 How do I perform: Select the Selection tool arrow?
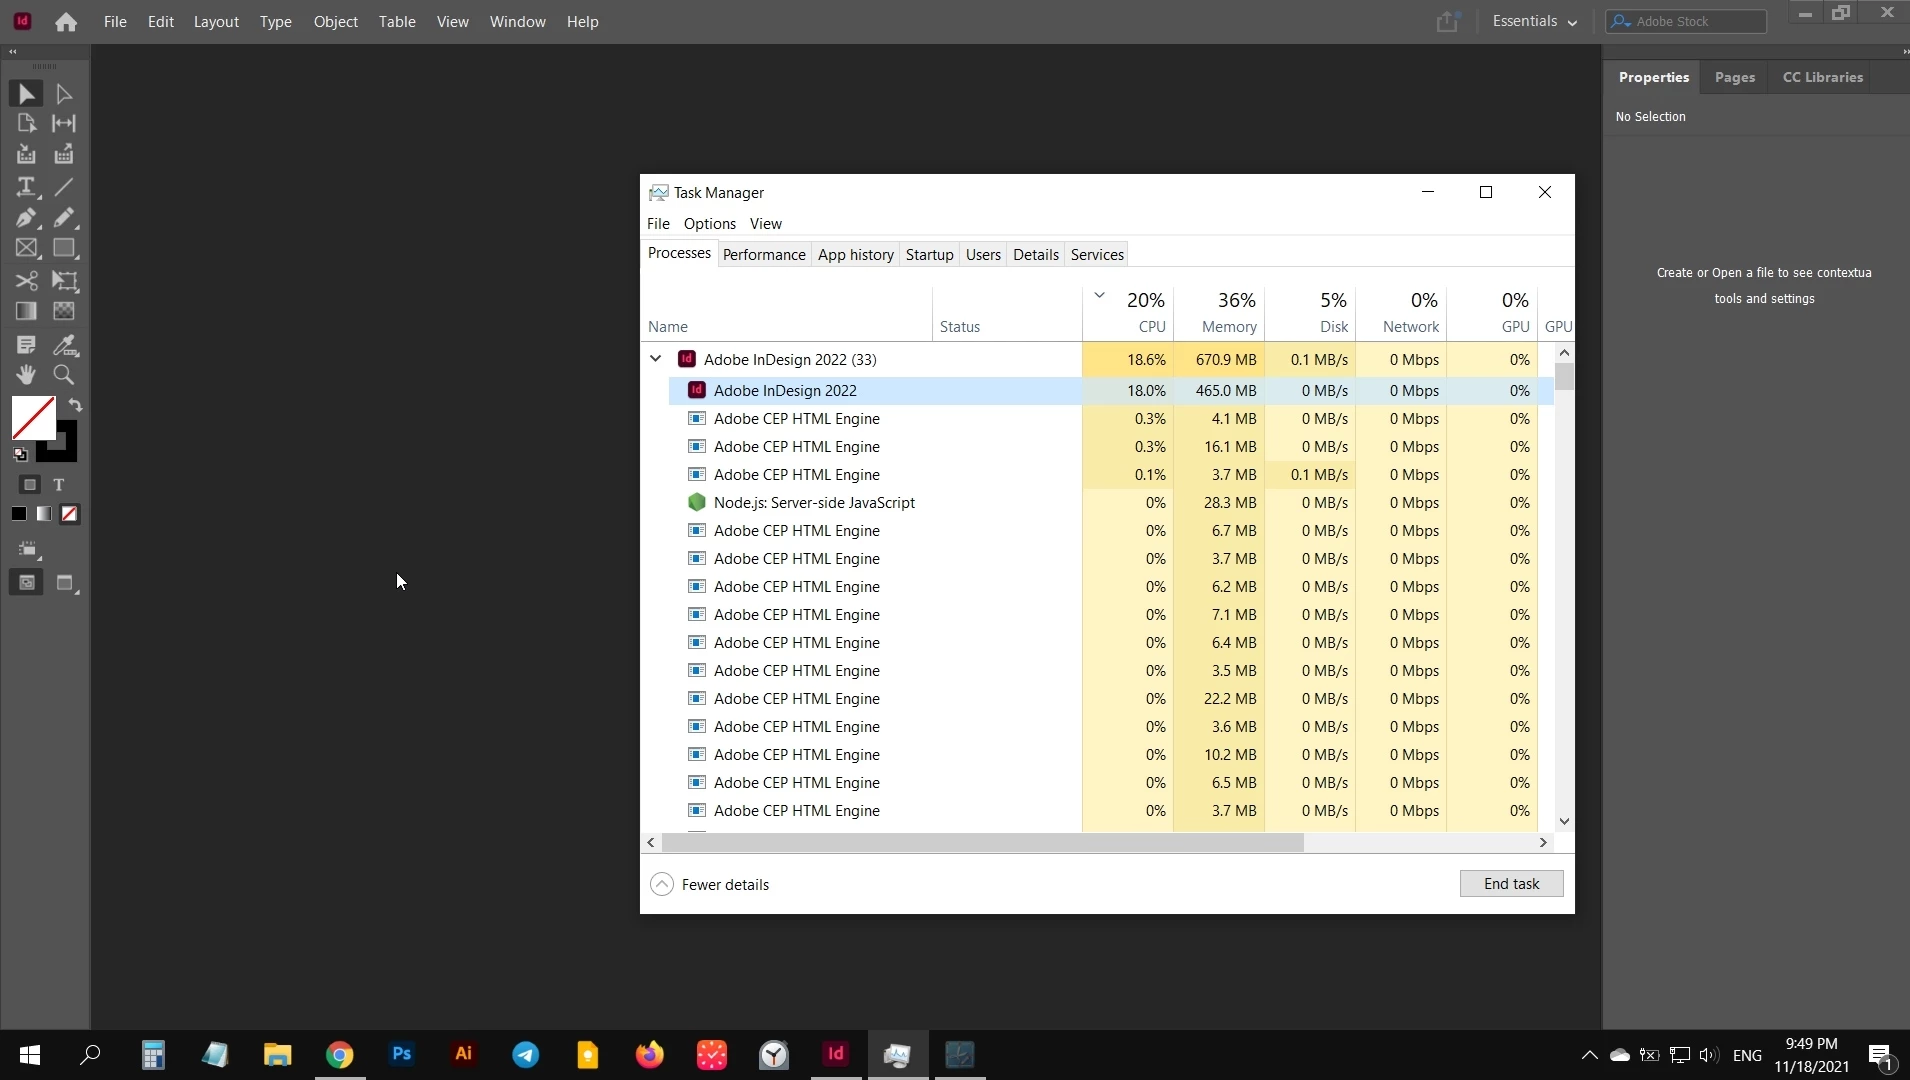[27, 94]
